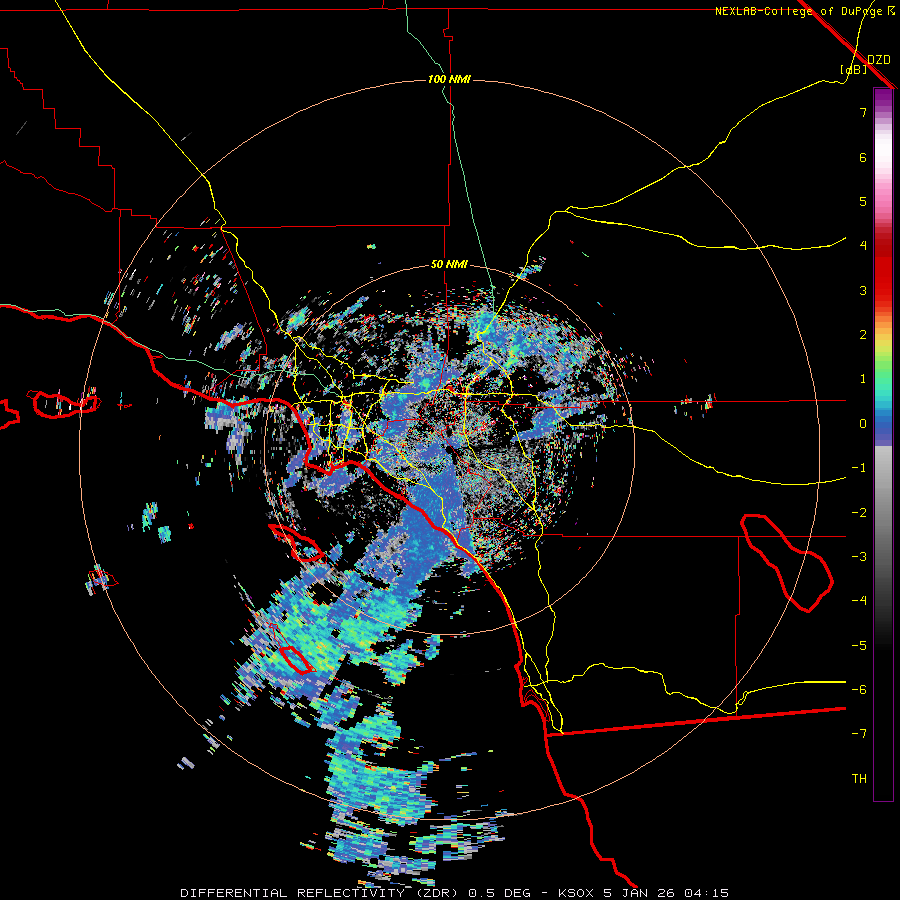Image resolution: width=900 pixels, height=900 pixels.
Task: Click the scale value -3
Action: click(x=859, y=557)
